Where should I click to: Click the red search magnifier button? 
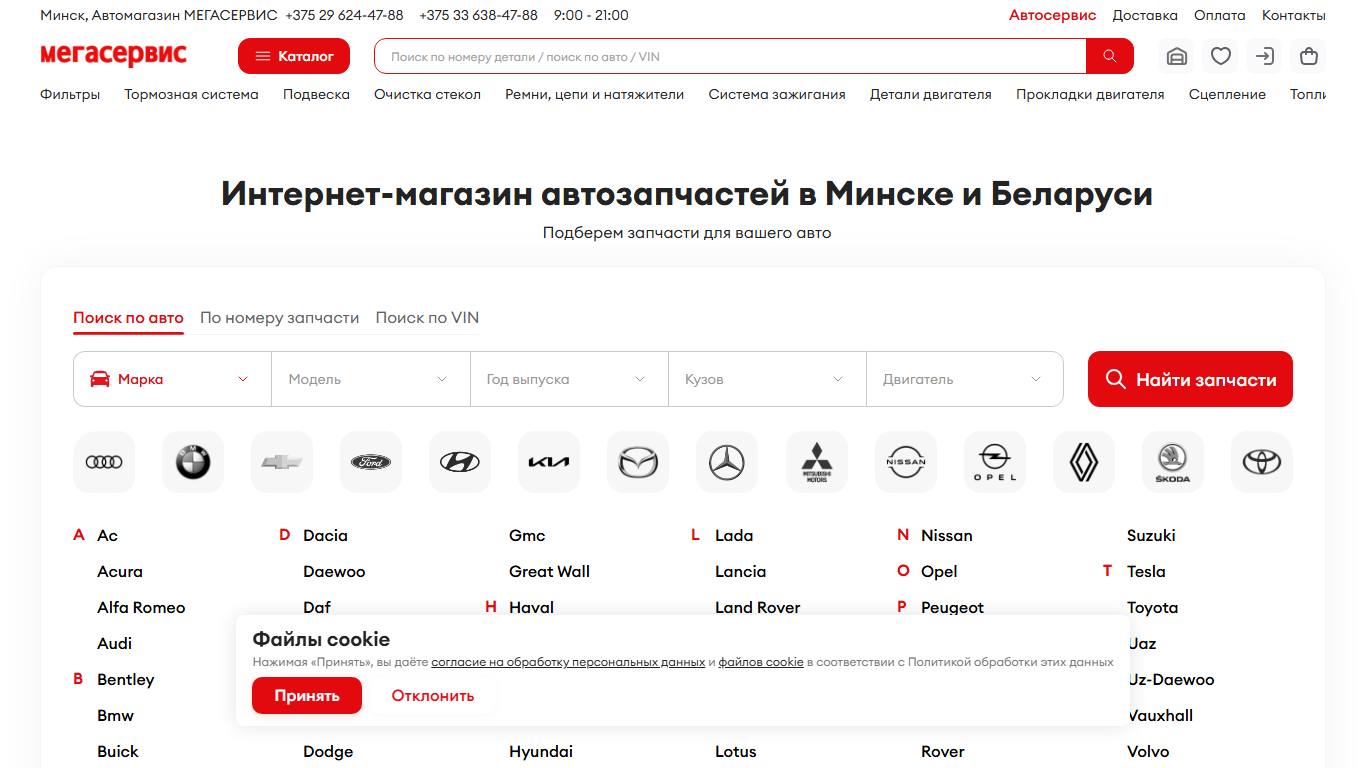1110,56
